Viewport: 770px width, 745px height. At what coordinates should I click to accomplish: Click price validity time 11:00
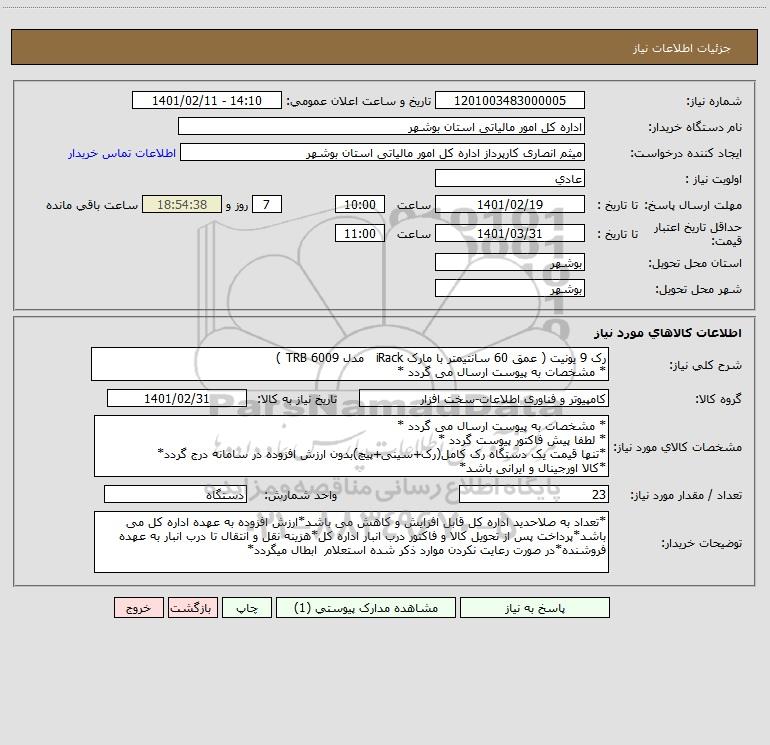359,233
